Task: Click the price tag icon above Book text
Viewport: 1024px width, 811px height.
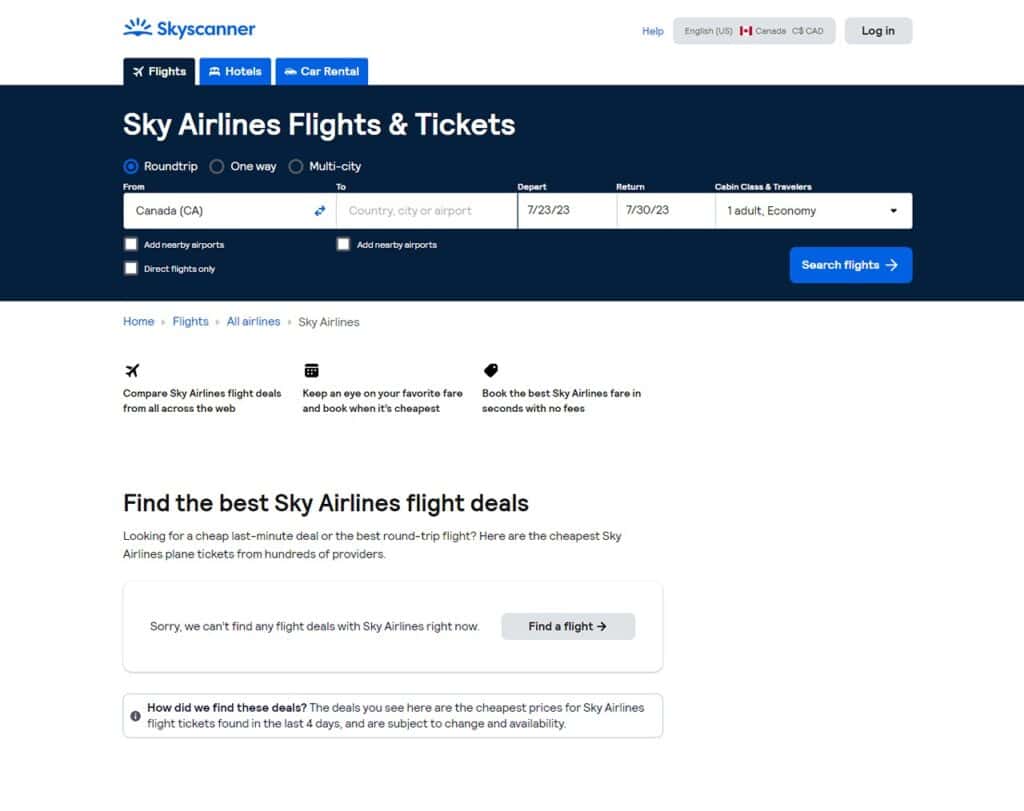Action: click(490, 370)
